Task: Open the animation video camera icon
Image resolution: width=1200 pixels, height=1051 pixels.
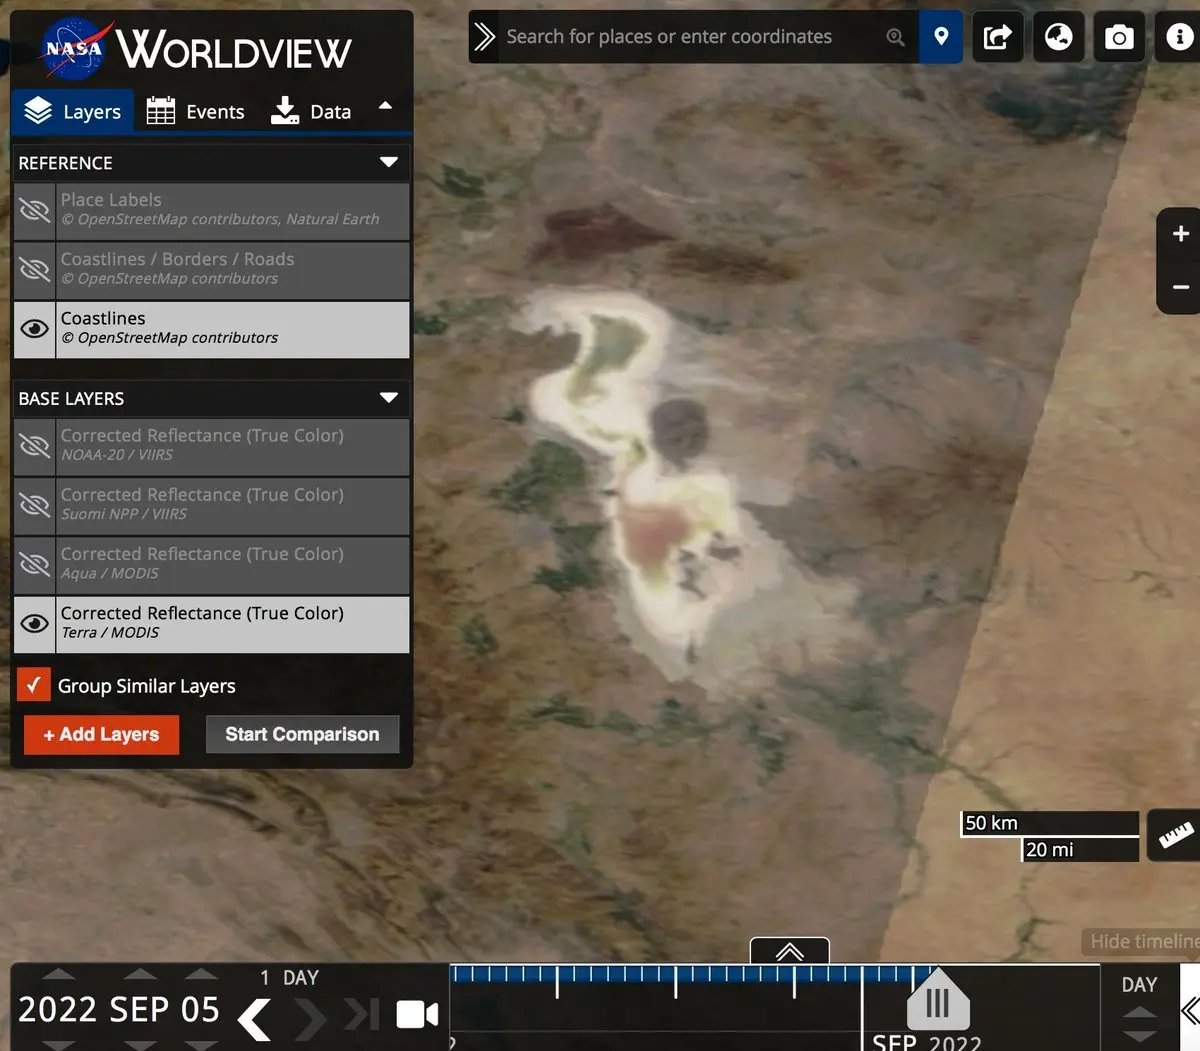Action: [x=417, y=1015]
